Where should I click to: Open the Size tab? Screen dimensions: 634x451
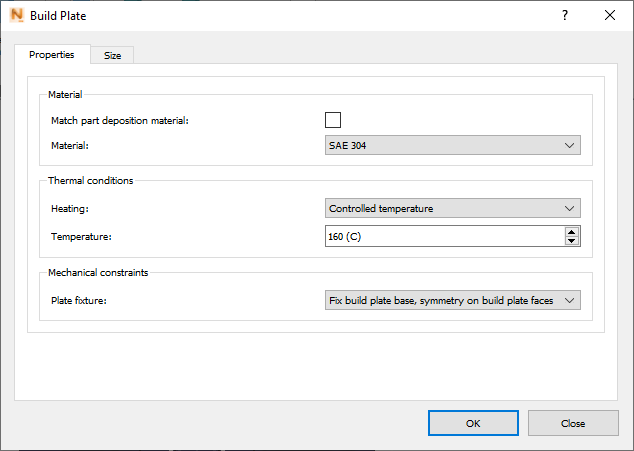(x=113, y=56)
